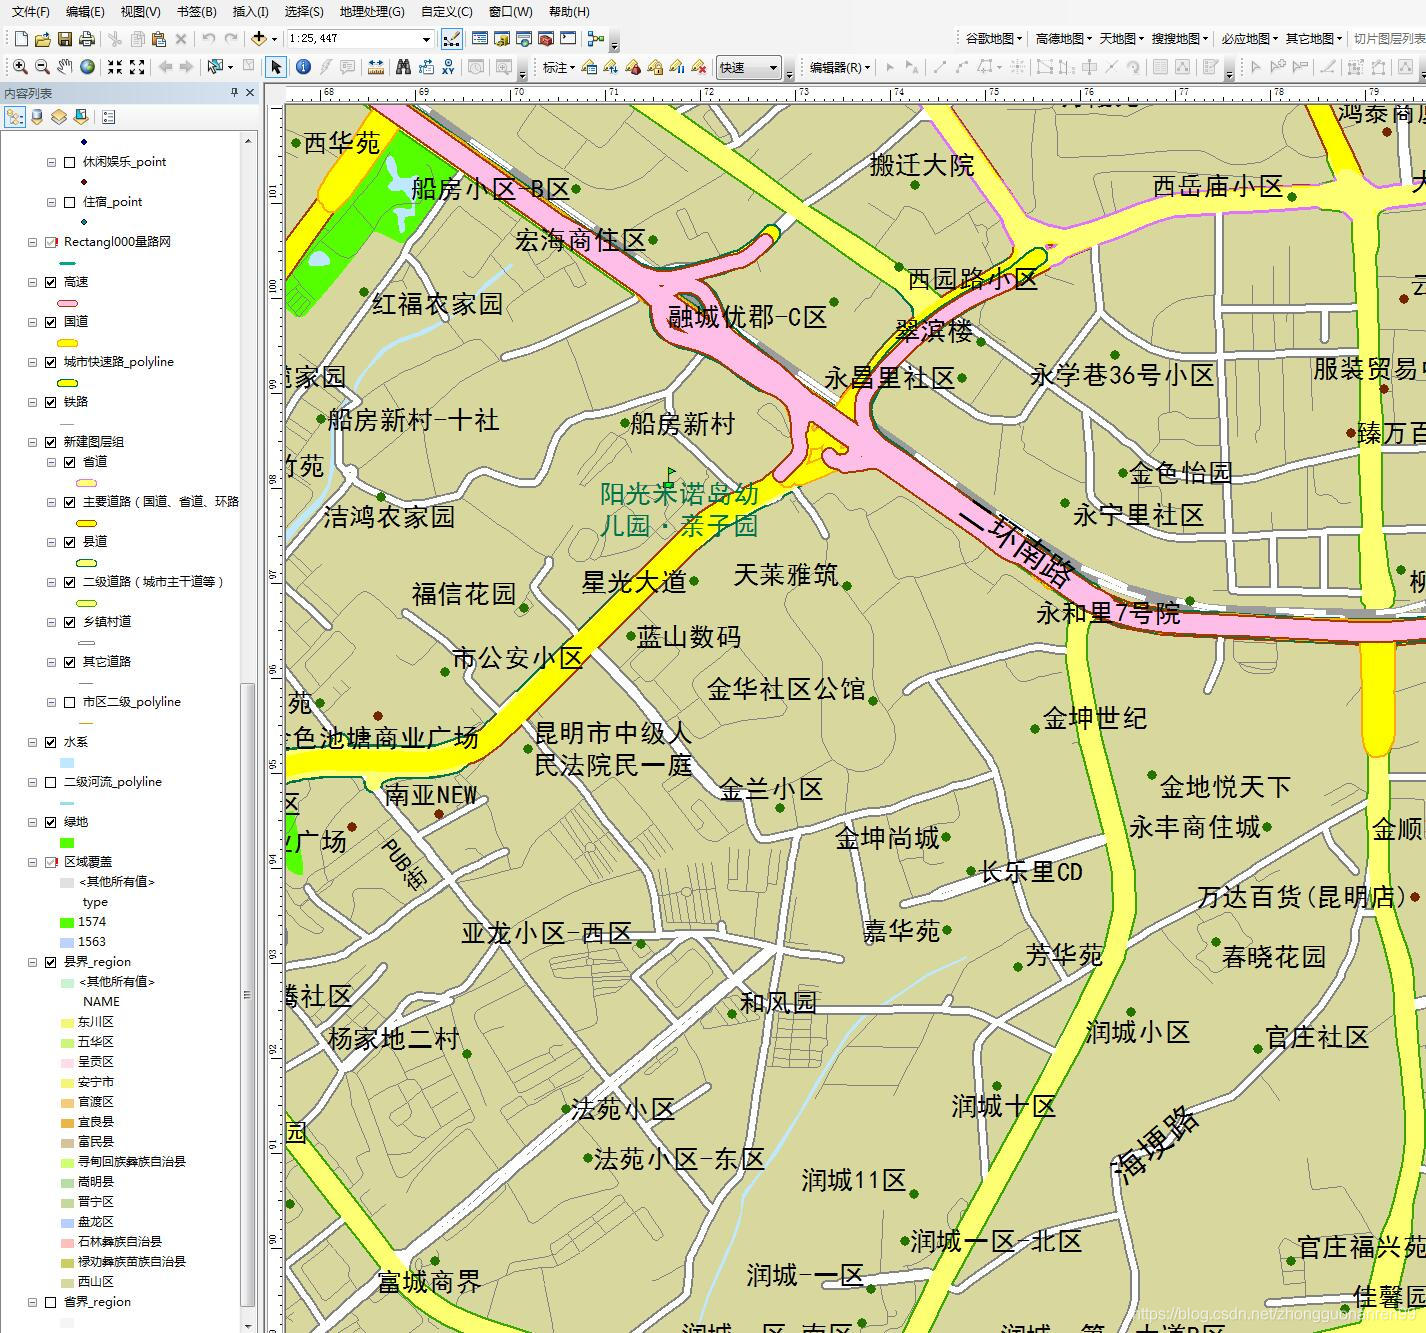This screenshot has height=1333, width=1426.
Task: Open the 谷歌地图 dropdown menu
Action: click(x=993, y=38)
